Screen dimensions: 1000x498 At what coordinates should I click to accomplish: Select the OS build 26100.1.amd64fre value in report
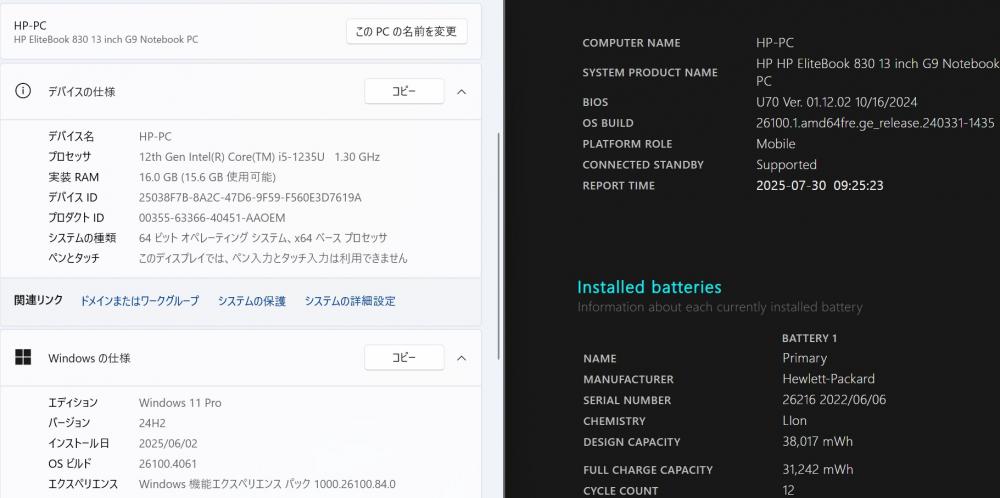tap(875, 123)
